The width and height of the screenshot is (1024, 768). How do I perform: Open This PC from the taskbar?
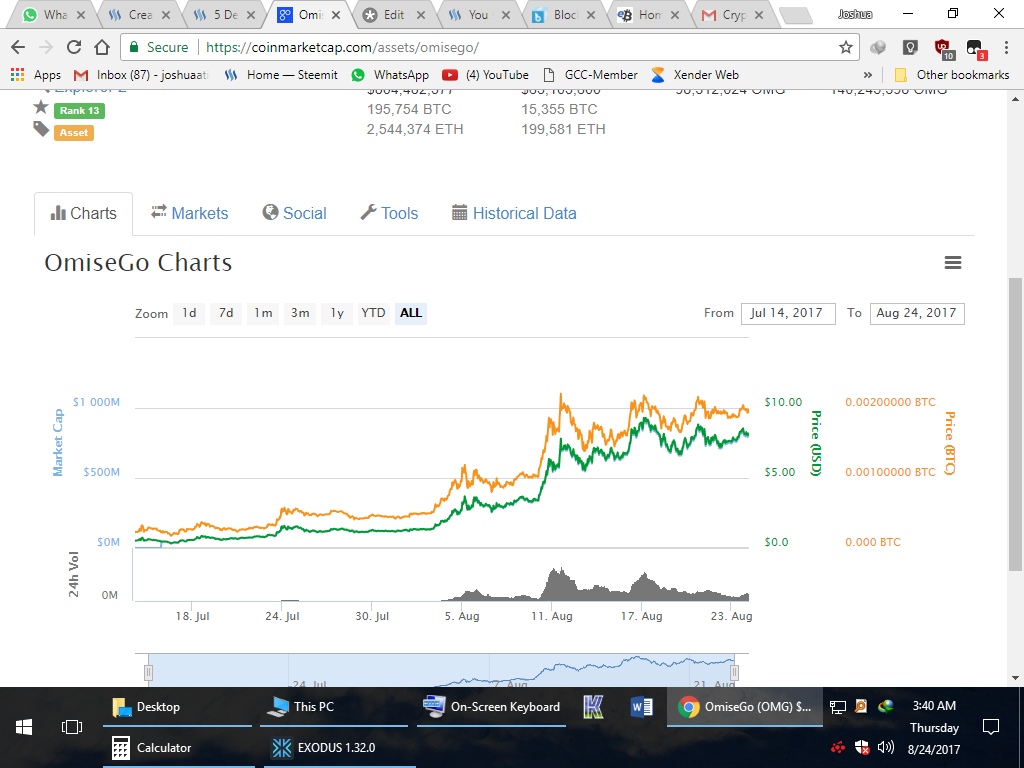[334, 707]
